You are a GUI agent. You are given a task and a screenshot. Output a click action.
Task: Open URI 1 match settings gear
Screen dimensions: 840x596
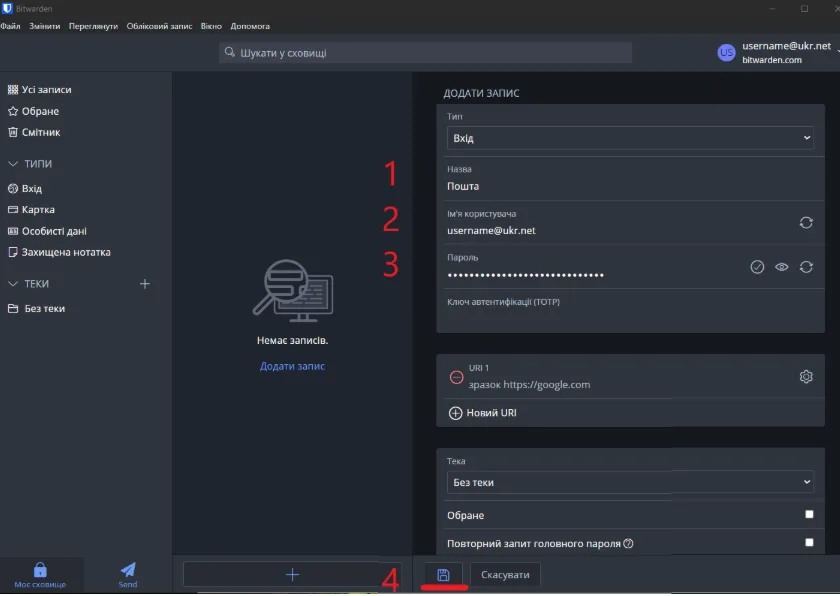(806, 377)
